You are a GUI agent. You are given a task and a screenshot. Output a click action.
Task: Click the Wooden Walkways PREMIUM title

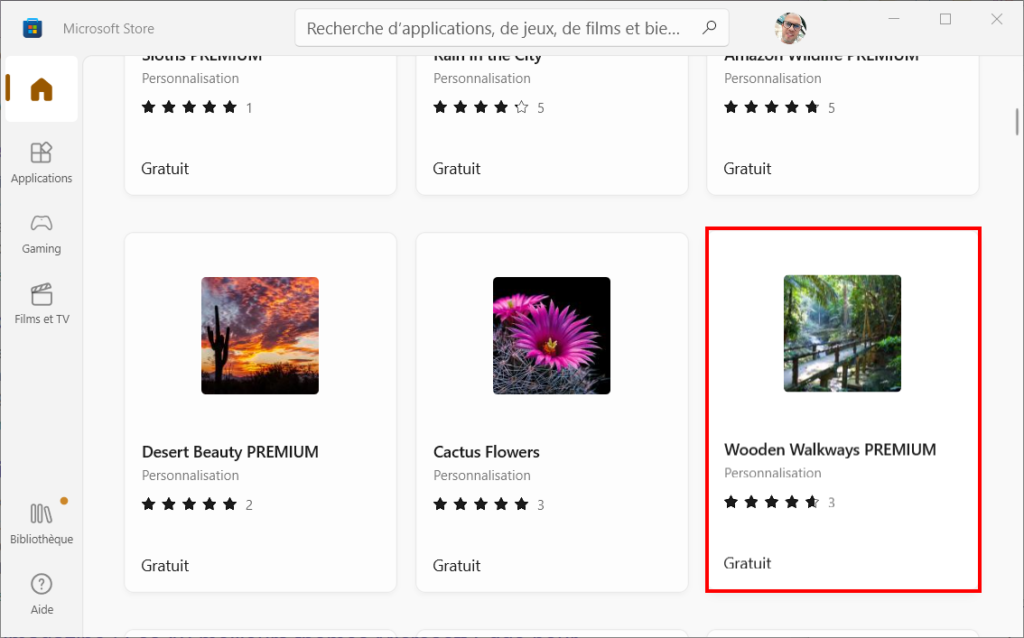(830, 449)
